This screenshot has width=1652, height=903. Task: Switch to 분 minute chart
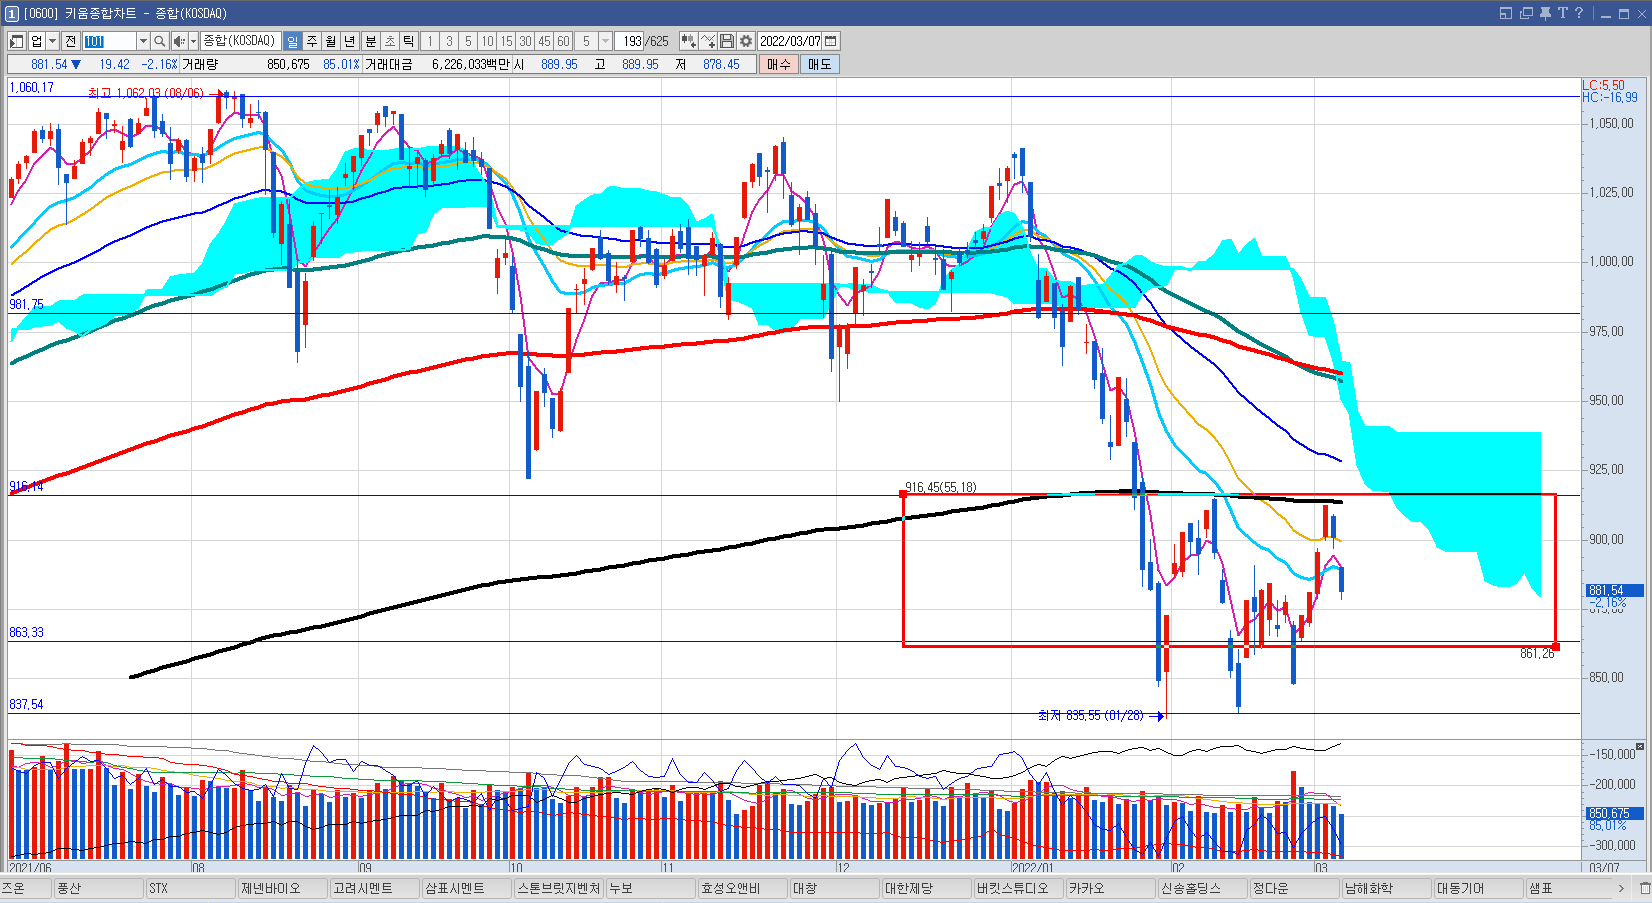[x=371, y=41]
